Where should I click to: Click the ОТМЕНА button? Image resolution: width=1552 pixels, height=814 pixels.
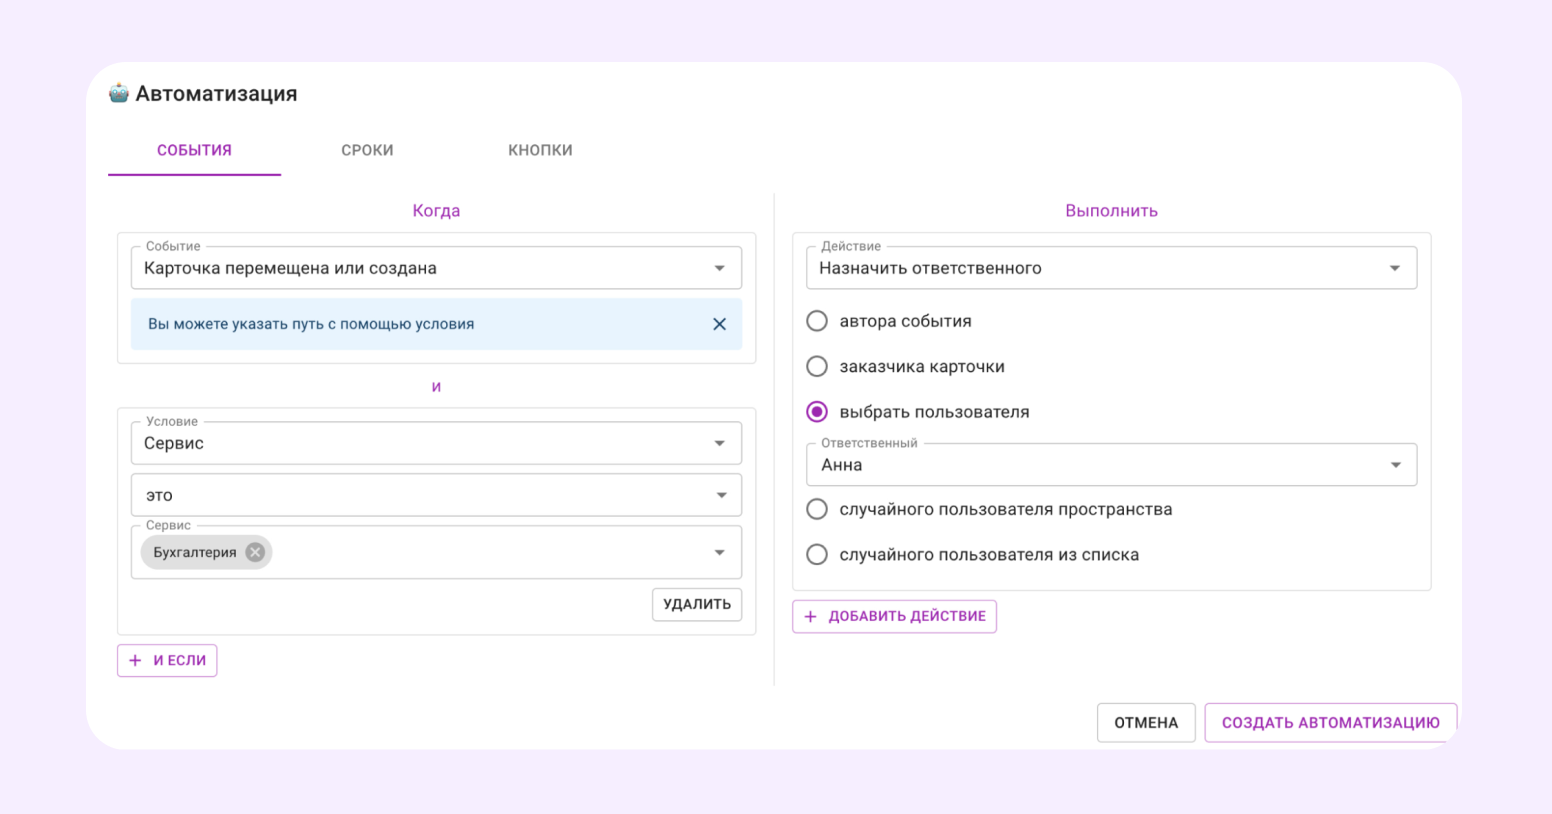coord(1146,723)
